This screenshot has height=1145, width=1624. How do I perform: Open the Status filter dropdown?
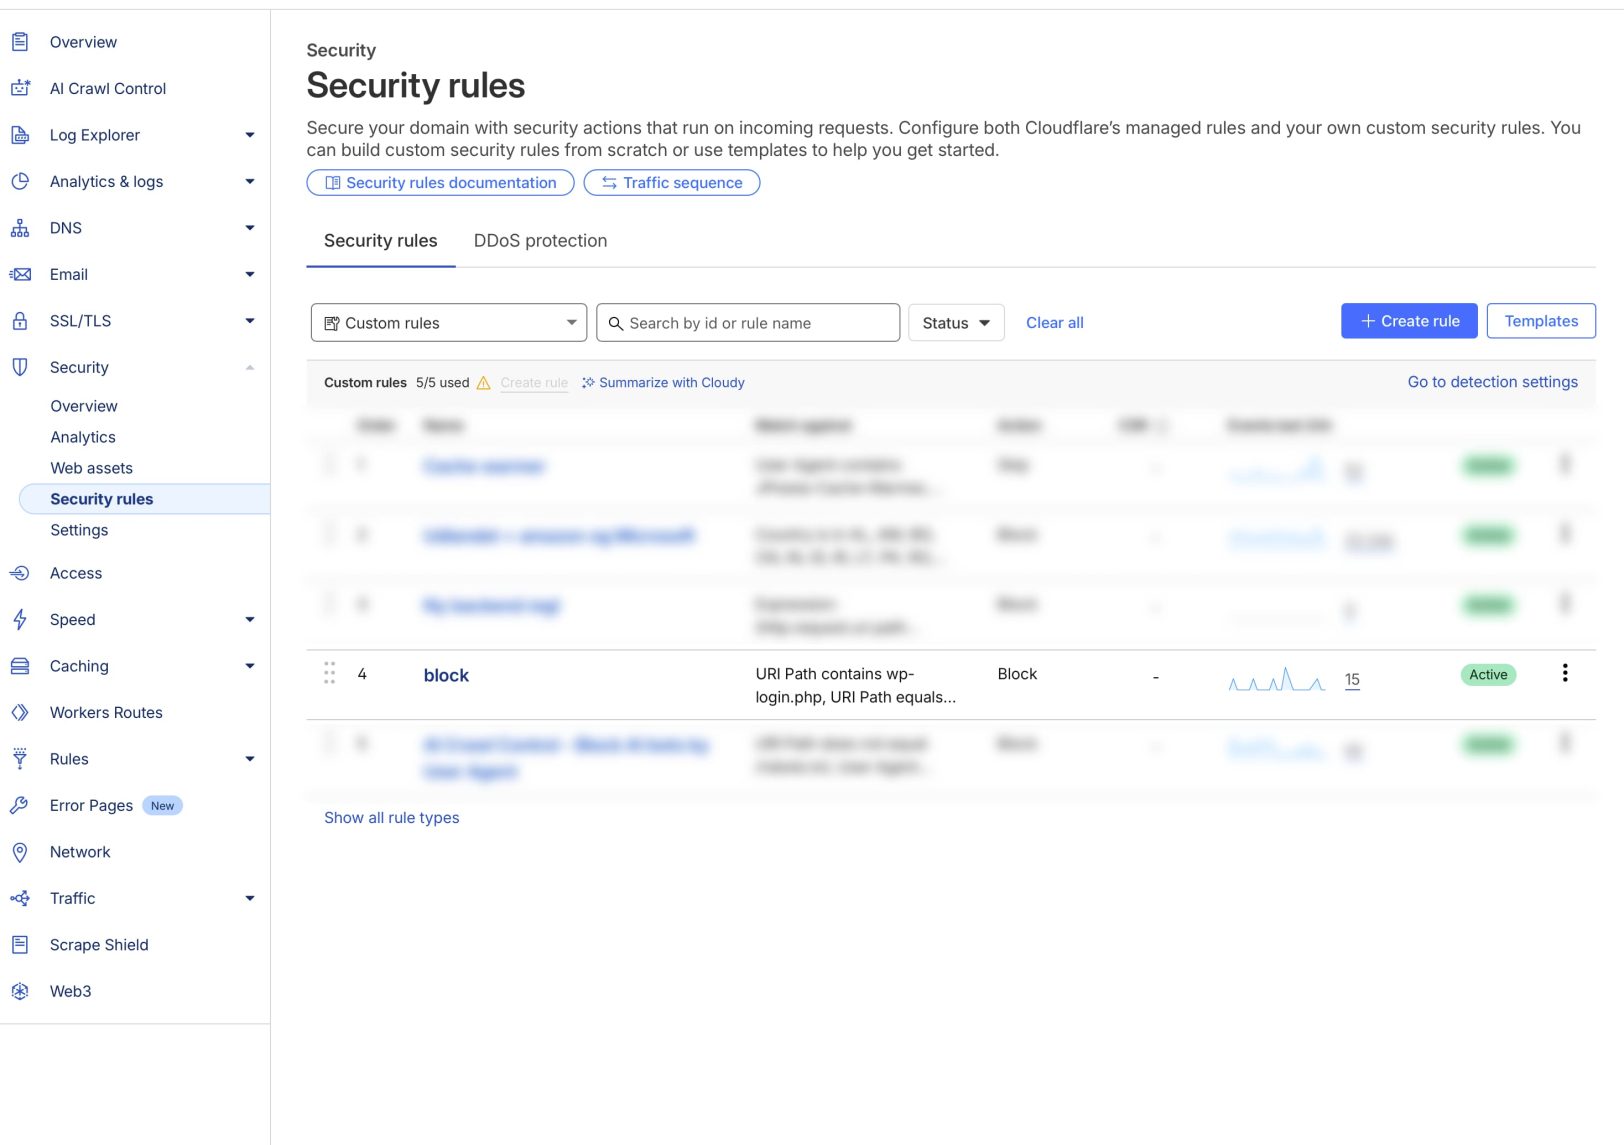point(956,323)
